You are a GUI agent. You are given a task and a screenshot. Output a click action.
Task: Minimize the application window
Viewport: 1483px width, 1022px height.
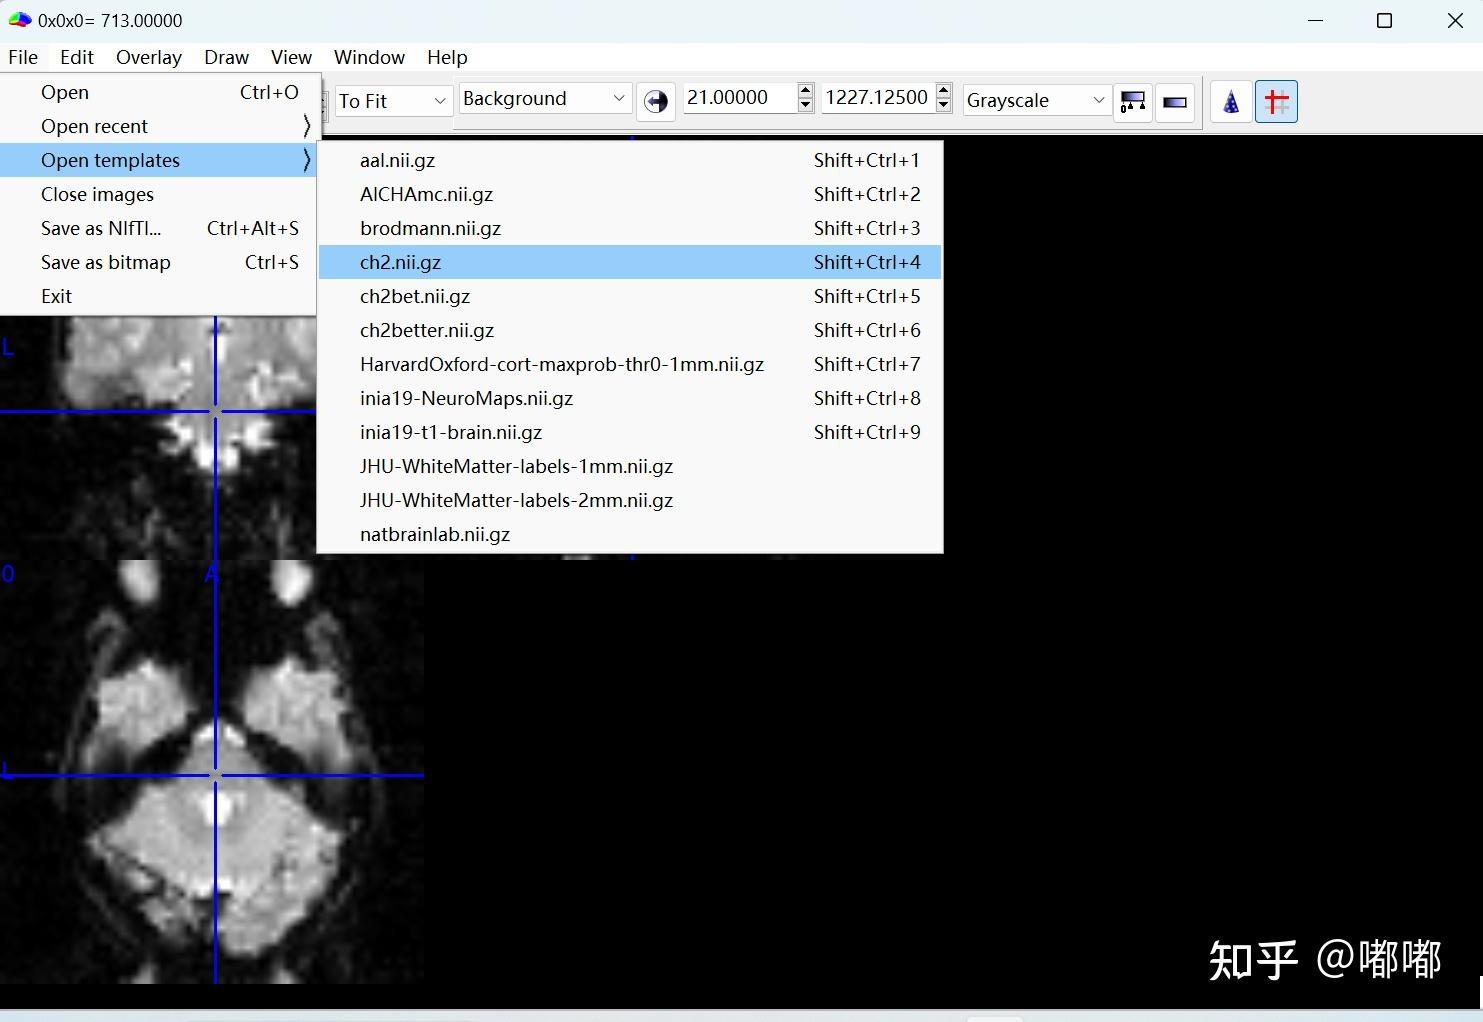click(x=1316, y=20)
